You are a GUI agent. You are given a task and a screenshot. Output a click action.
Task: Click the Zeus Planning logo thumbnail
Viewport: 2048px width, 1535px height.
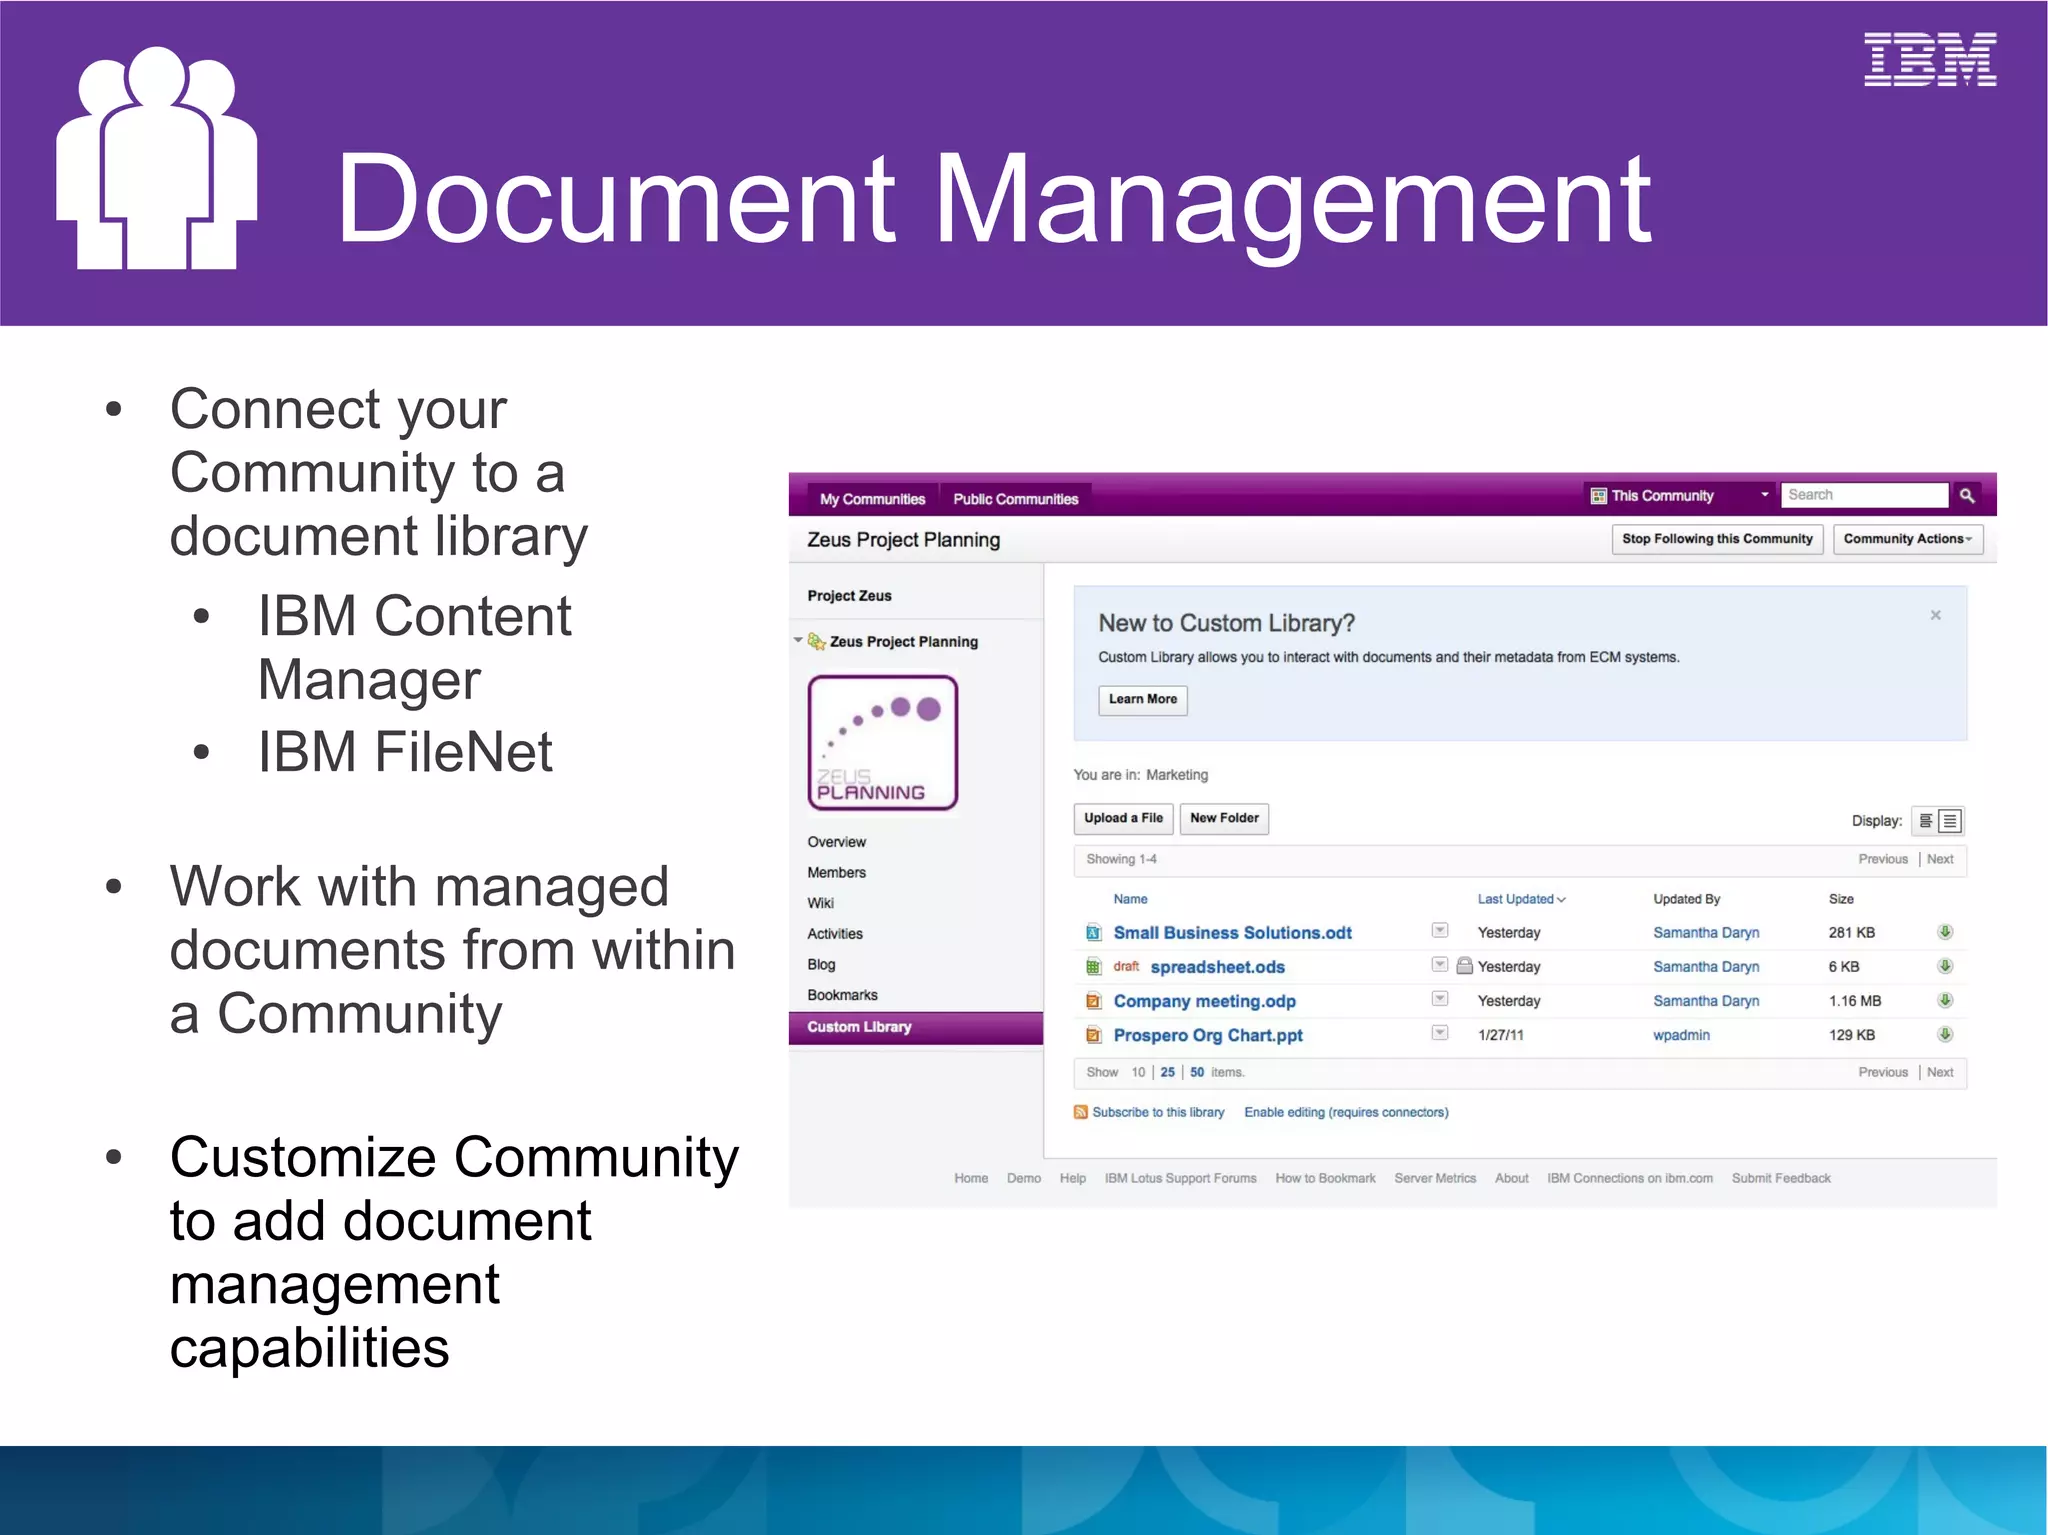click(x=883, y=743)
